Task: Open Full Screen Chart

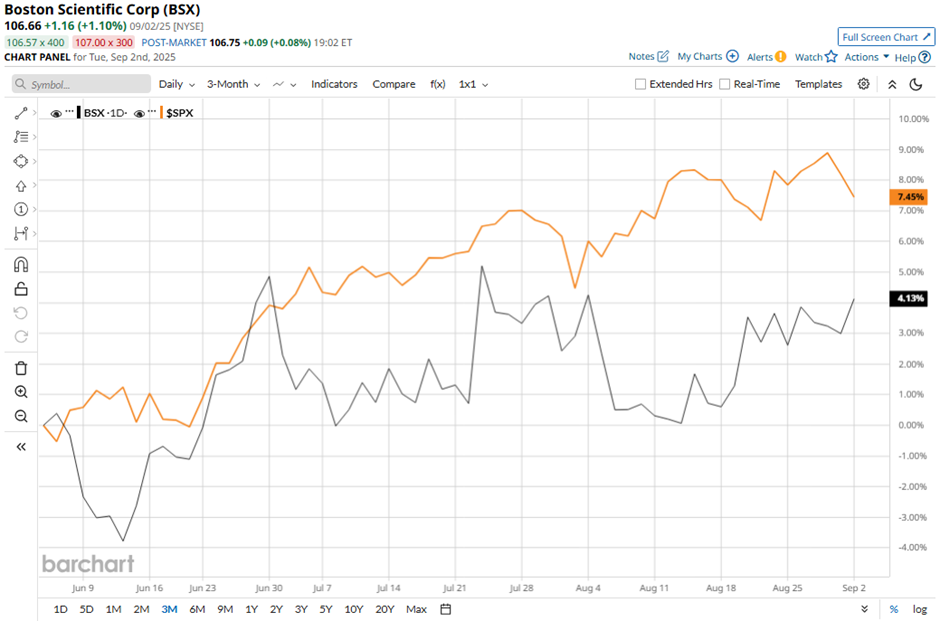Action: [x=886, y=37]
